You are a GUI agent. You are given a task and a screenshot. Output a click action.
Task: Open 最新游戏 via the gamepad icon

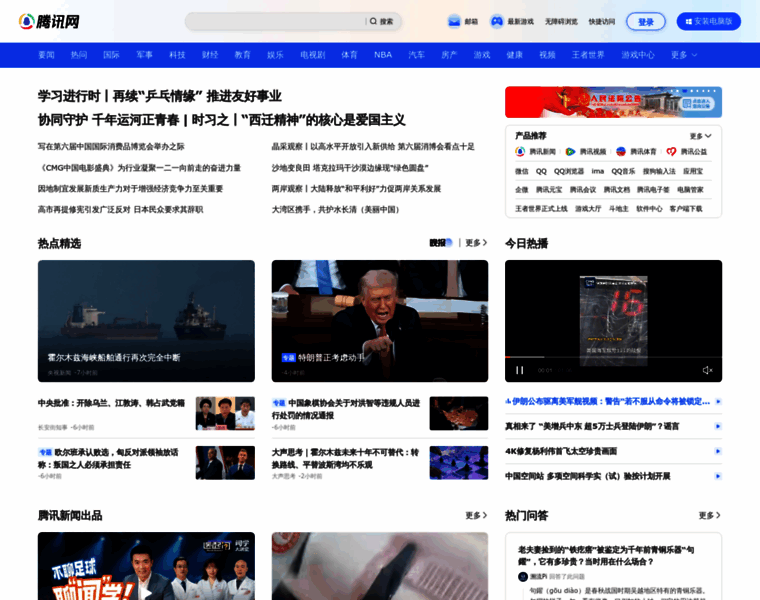coord(497,21)
